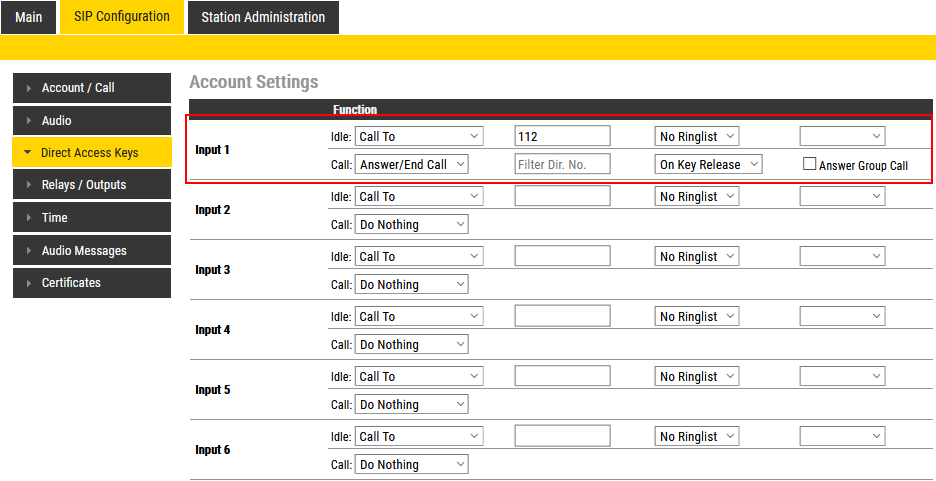Open Input 2 No Ringlist dropdown
The height and width of the screenshot is (481, 936).
[697, 197]
